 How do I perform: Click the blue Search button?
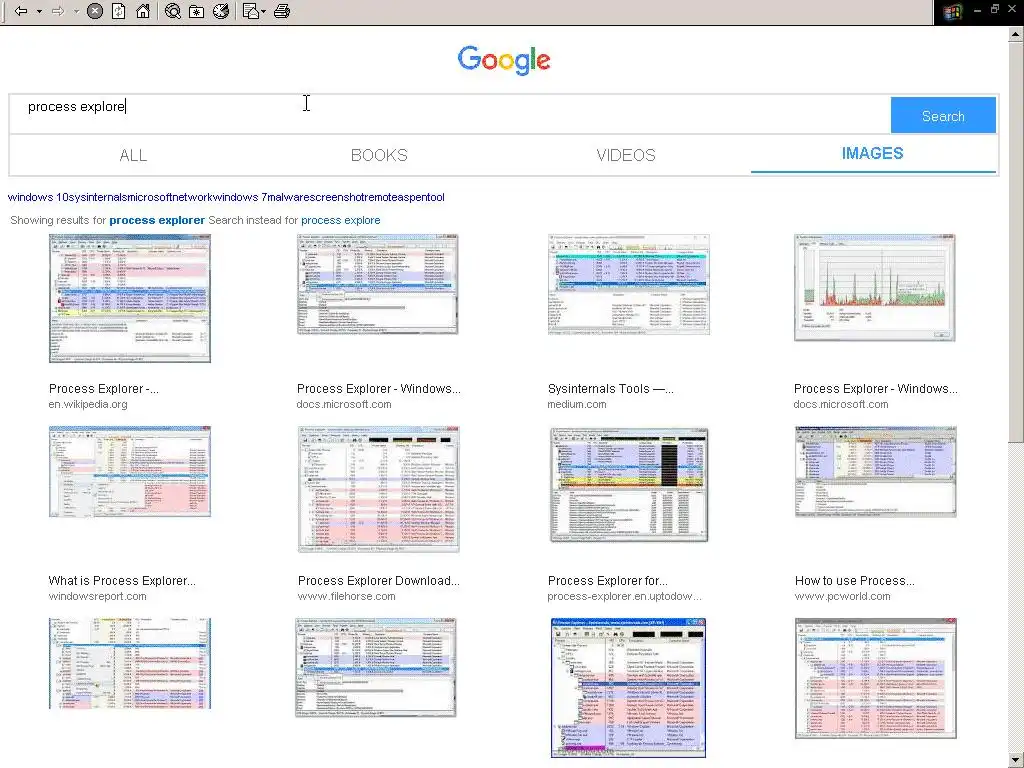tap(943, 116)
